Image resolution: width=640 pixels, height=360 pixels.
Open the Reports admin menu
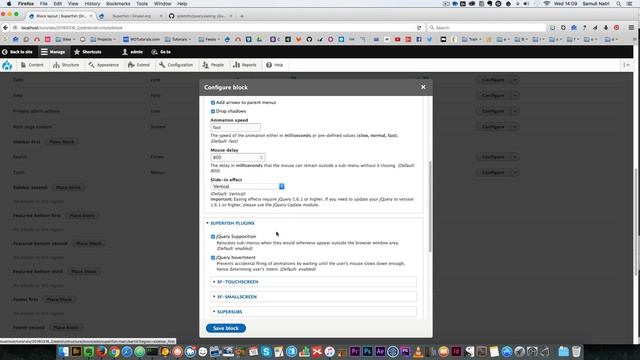pos(244,65)
